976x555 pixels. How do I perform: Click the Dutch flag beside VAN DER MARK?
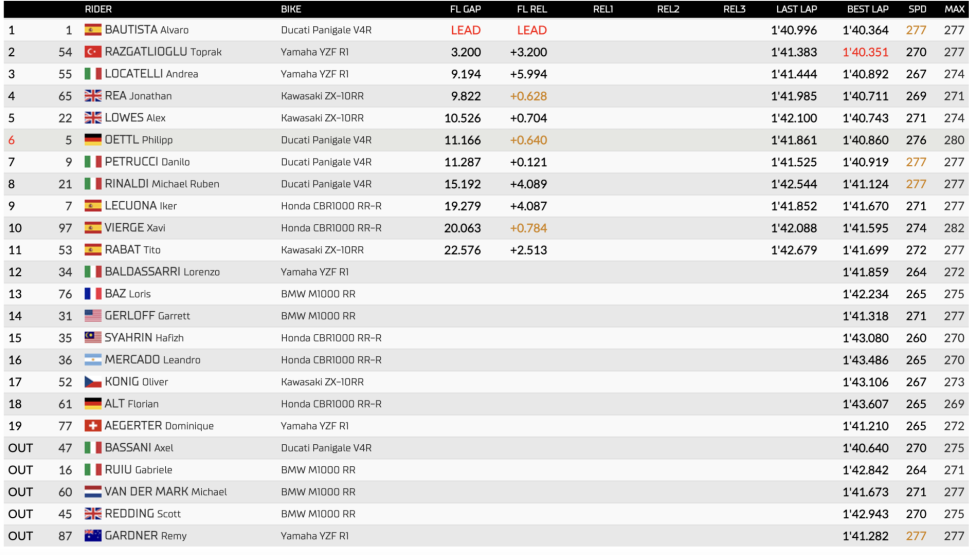[x=93, y=492]
